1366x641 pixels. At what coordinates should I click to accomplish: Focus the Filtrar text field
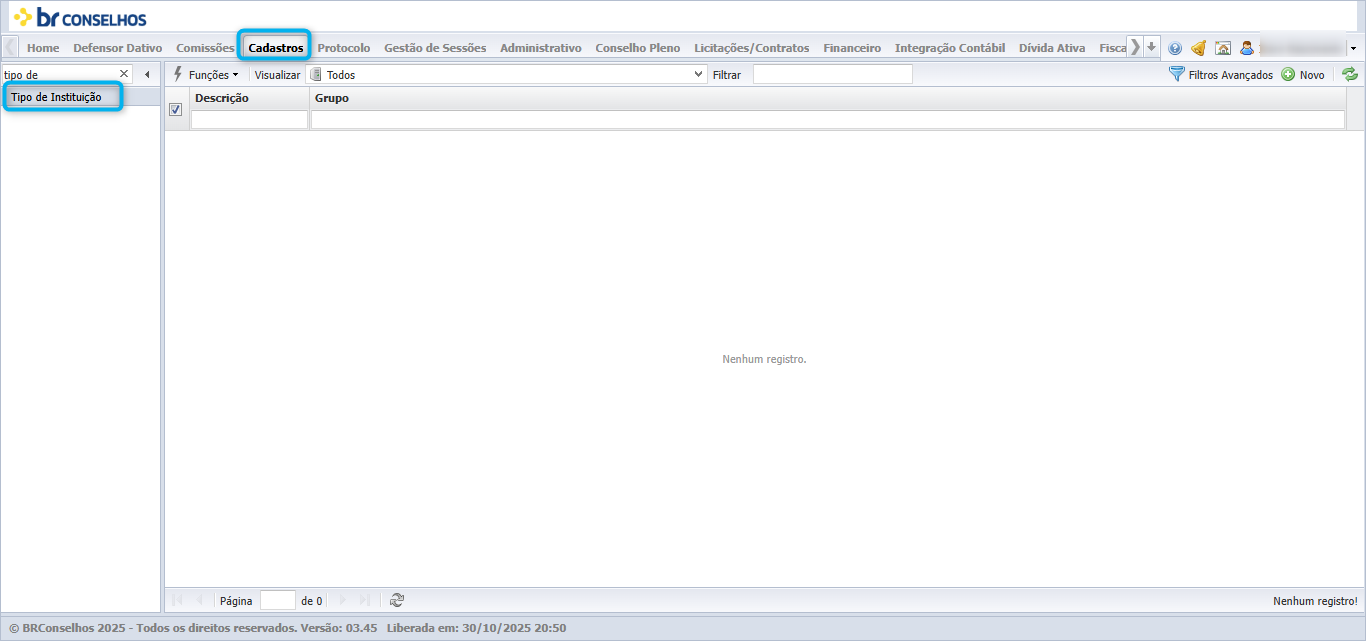coord(832,74)
